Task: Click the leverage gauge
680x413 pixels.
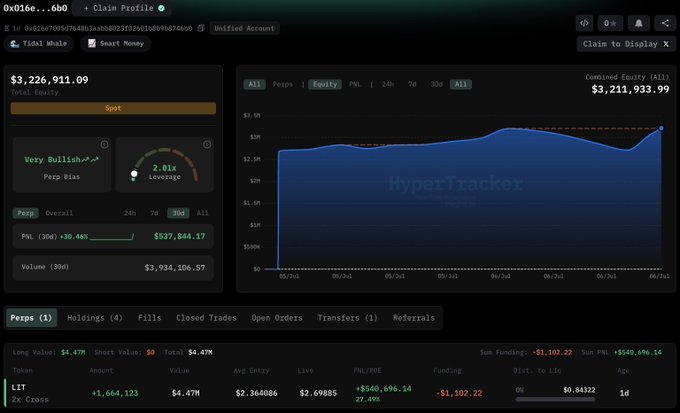Action: pyautogui.click(x=164, y=165)
